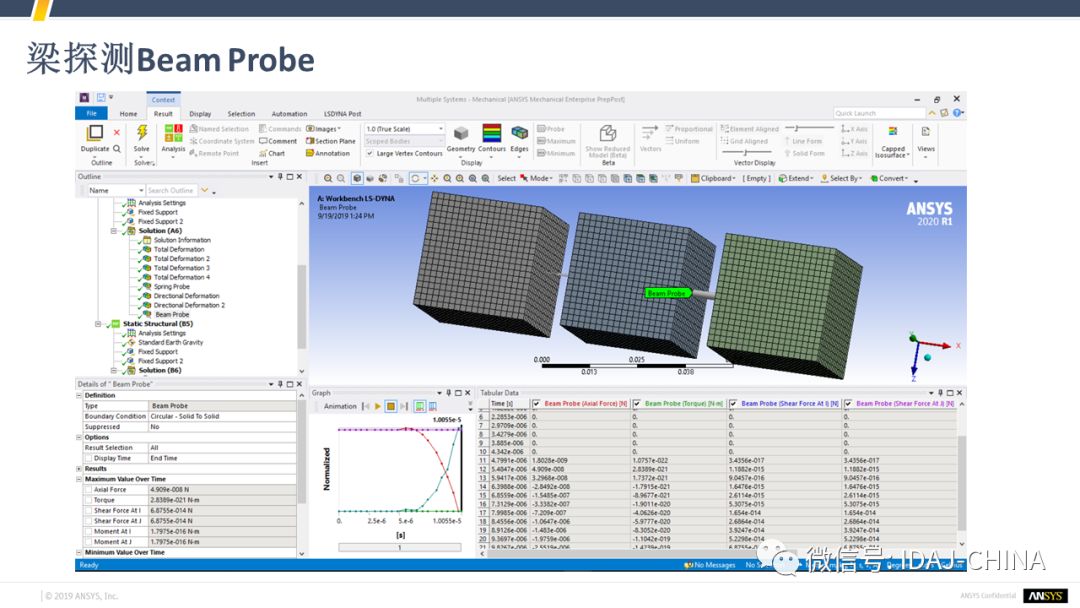The height and width of the screenshot is (608, 1080).
Task: Add an Annotation from the ribbon
Action: click(328, 153)
